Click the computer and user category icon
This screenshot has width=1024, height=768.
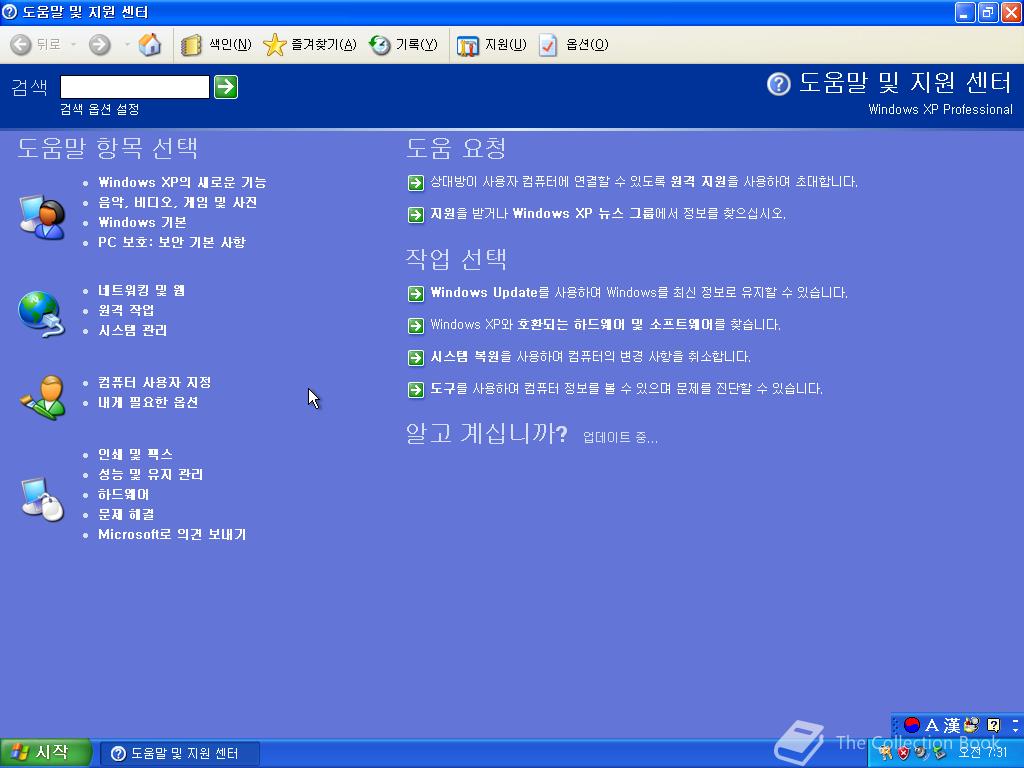(x=42, y=216)
